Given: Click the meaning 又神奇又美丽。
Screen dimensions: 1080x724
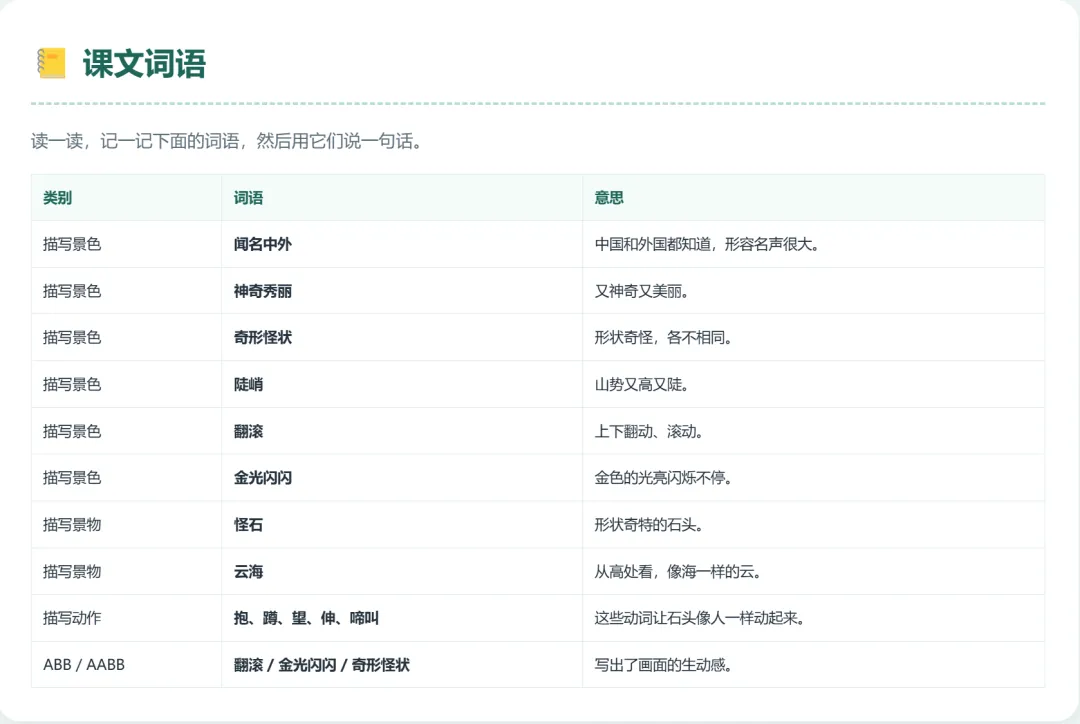Looking at the screenshot, I should (642, 291).
